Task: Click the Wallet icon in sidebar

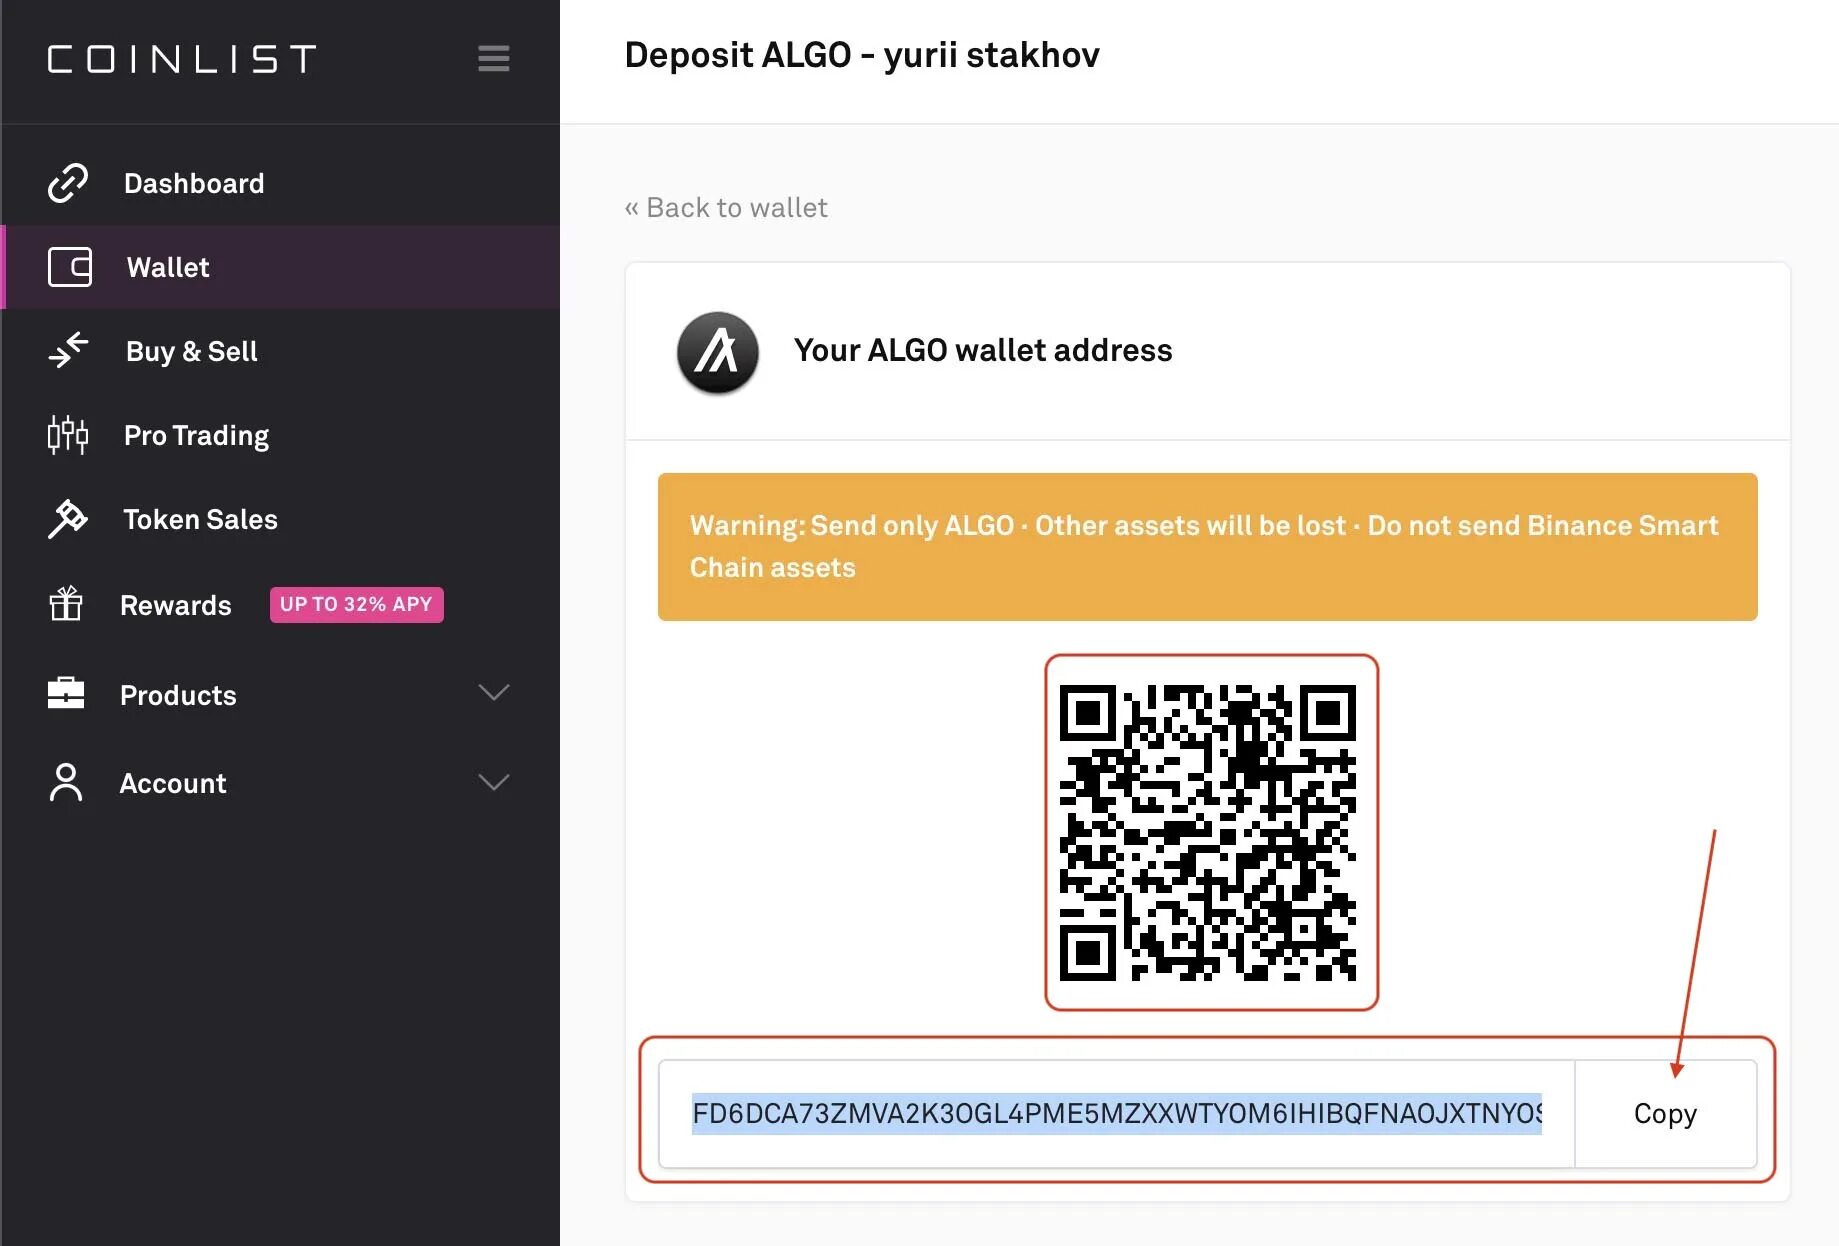Action: click(70, 267)
